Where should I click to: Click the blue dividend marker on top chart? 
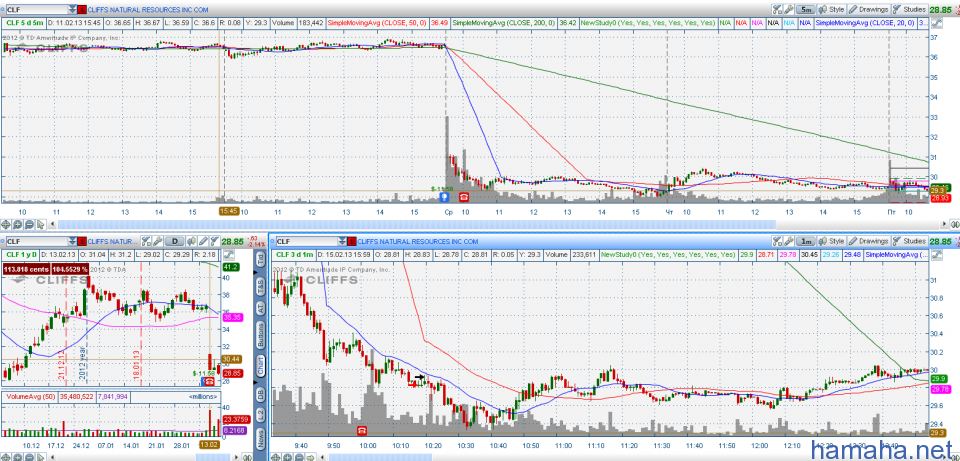point(444,197)
